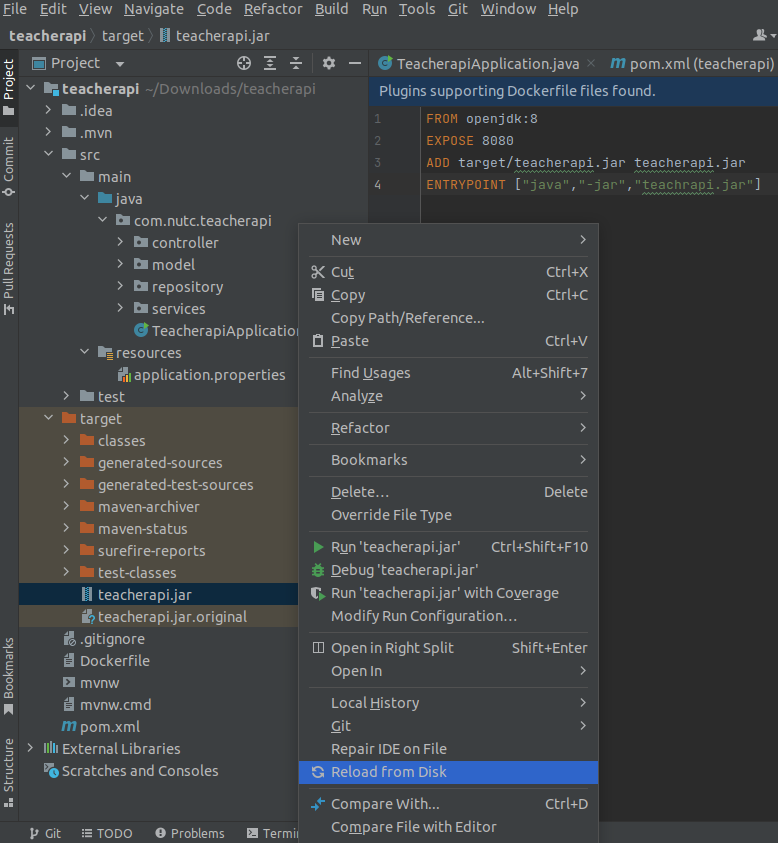The image size is (778, 843).
Task: Select the Dockerfile in project tree
Action: click(115, 661)
